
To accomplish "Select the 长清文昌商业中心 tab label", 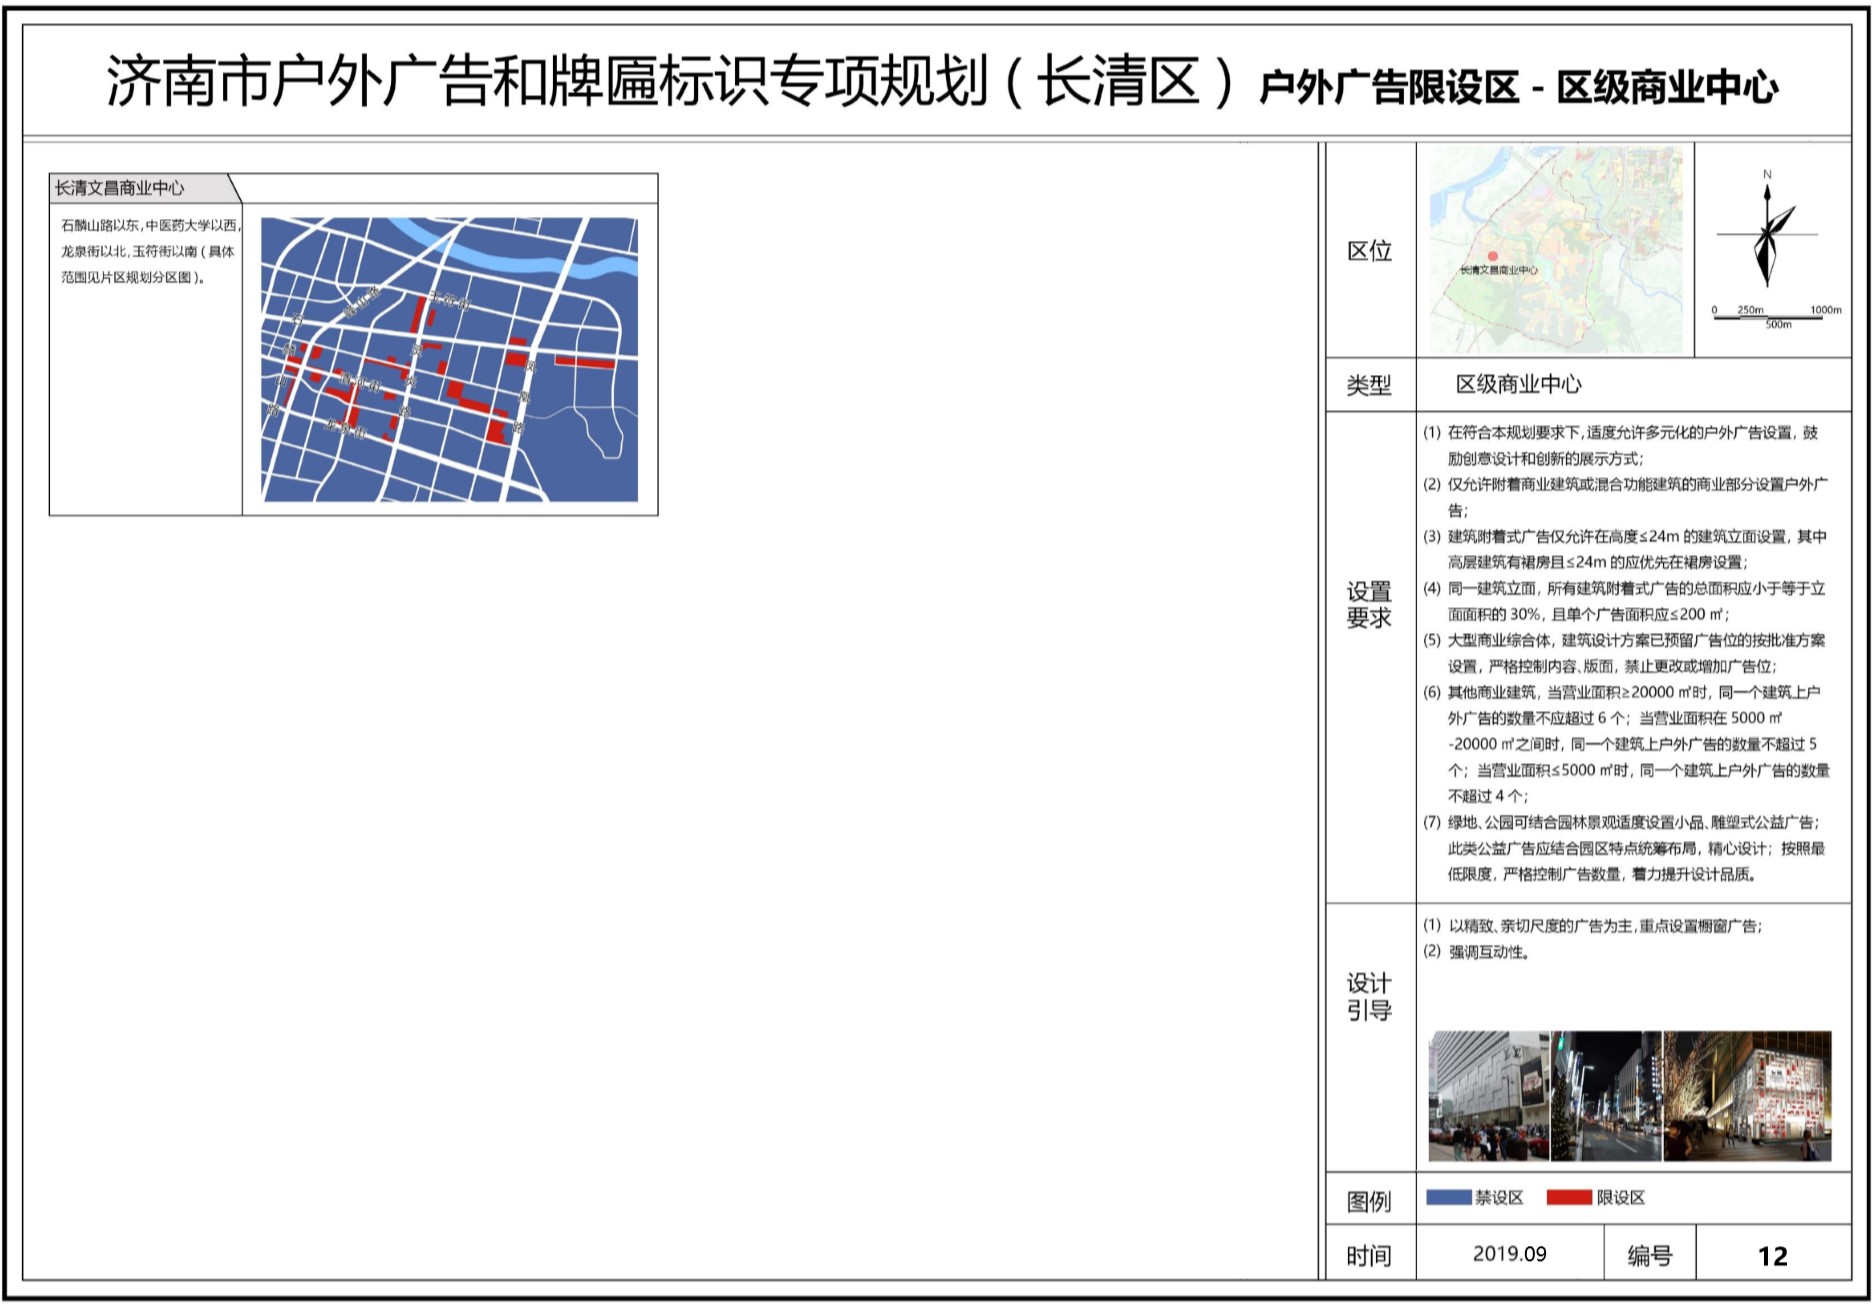I will tap(120, 188).
